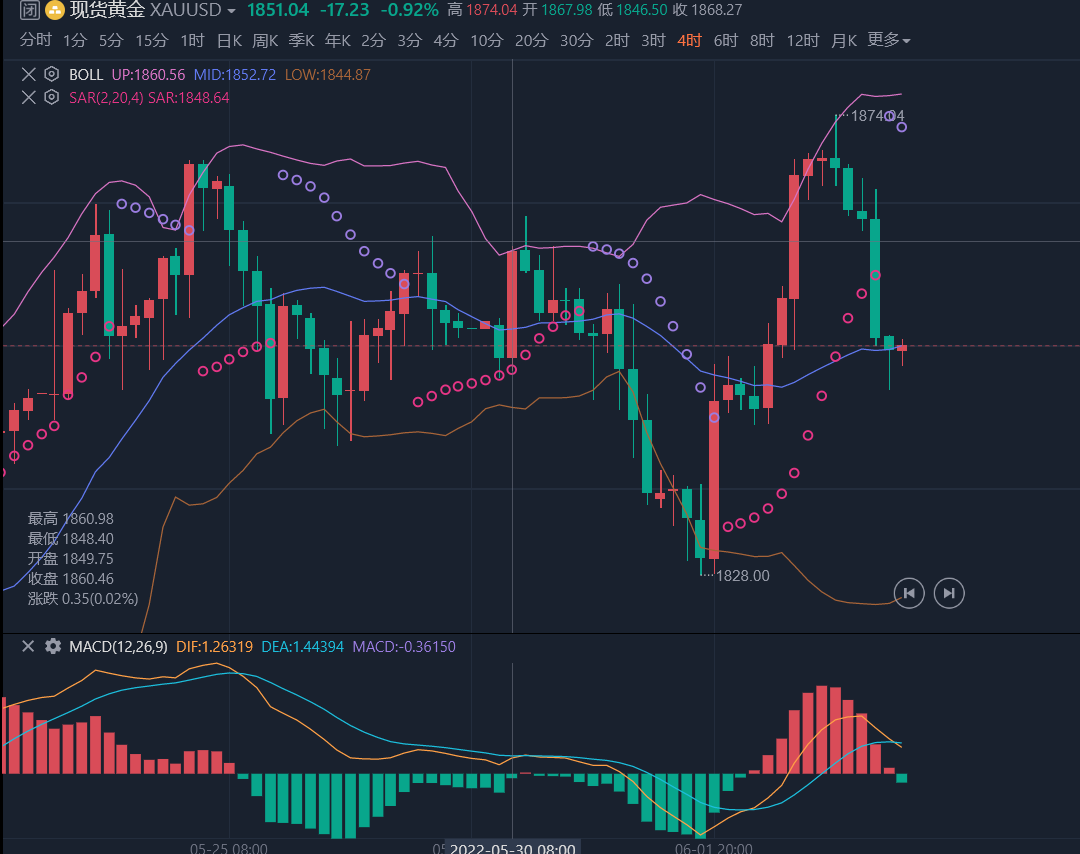
Task: Switch to 年K yearly chart
Action: click(x=338, y=41)
